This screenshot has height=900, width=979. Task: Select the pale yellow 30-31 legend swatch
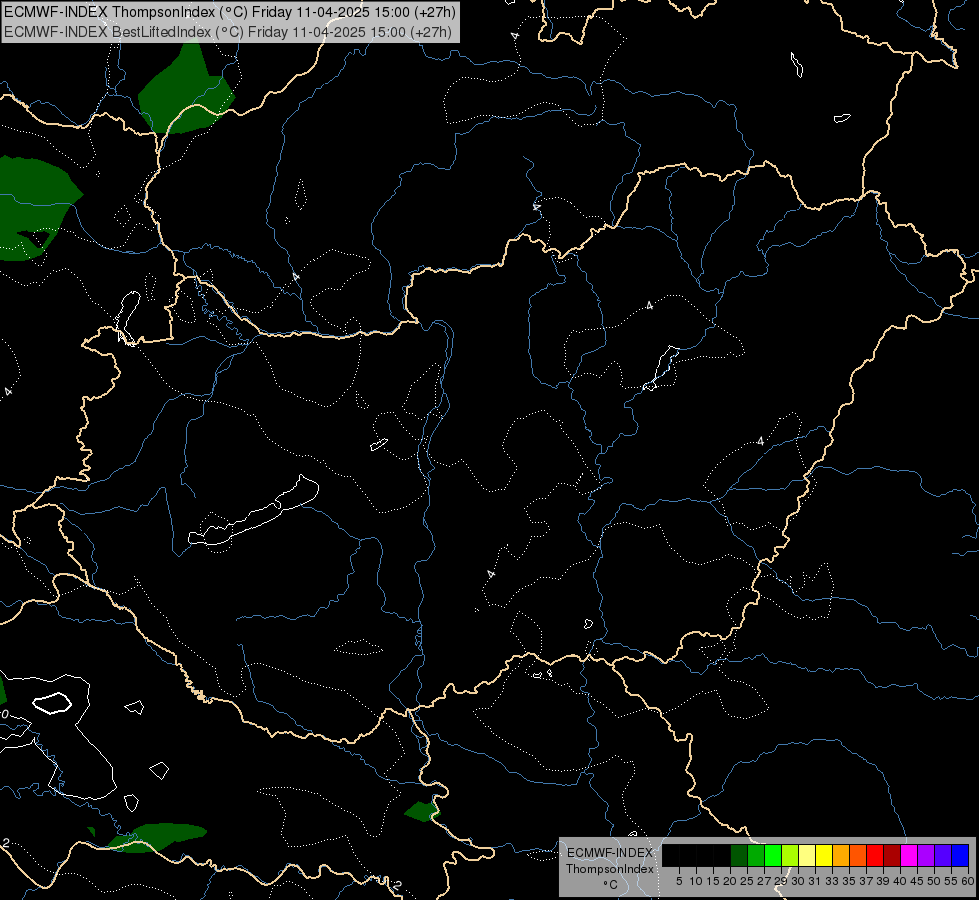click(x=807, y=855)
